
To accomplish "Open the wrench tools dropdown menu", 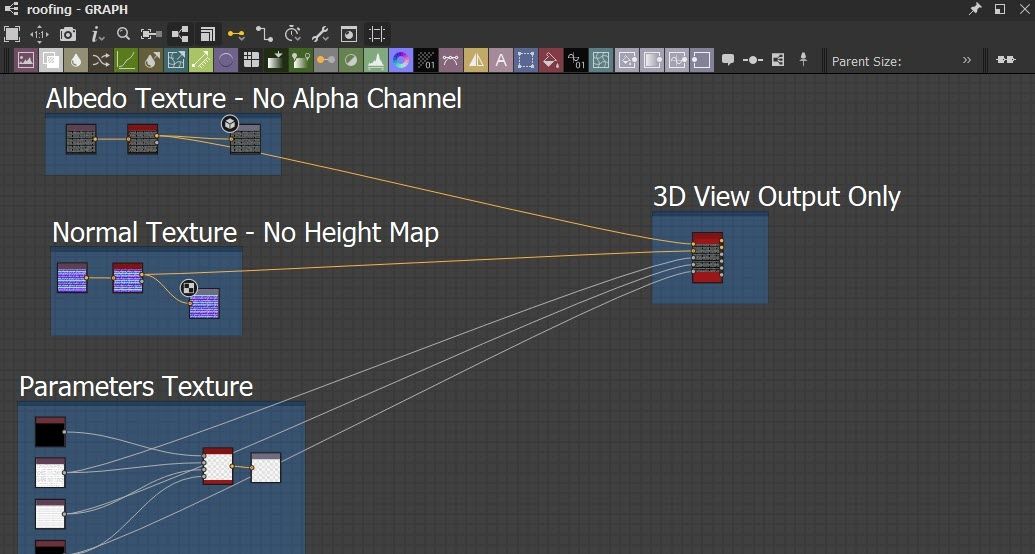I will (x=322, y=34).
